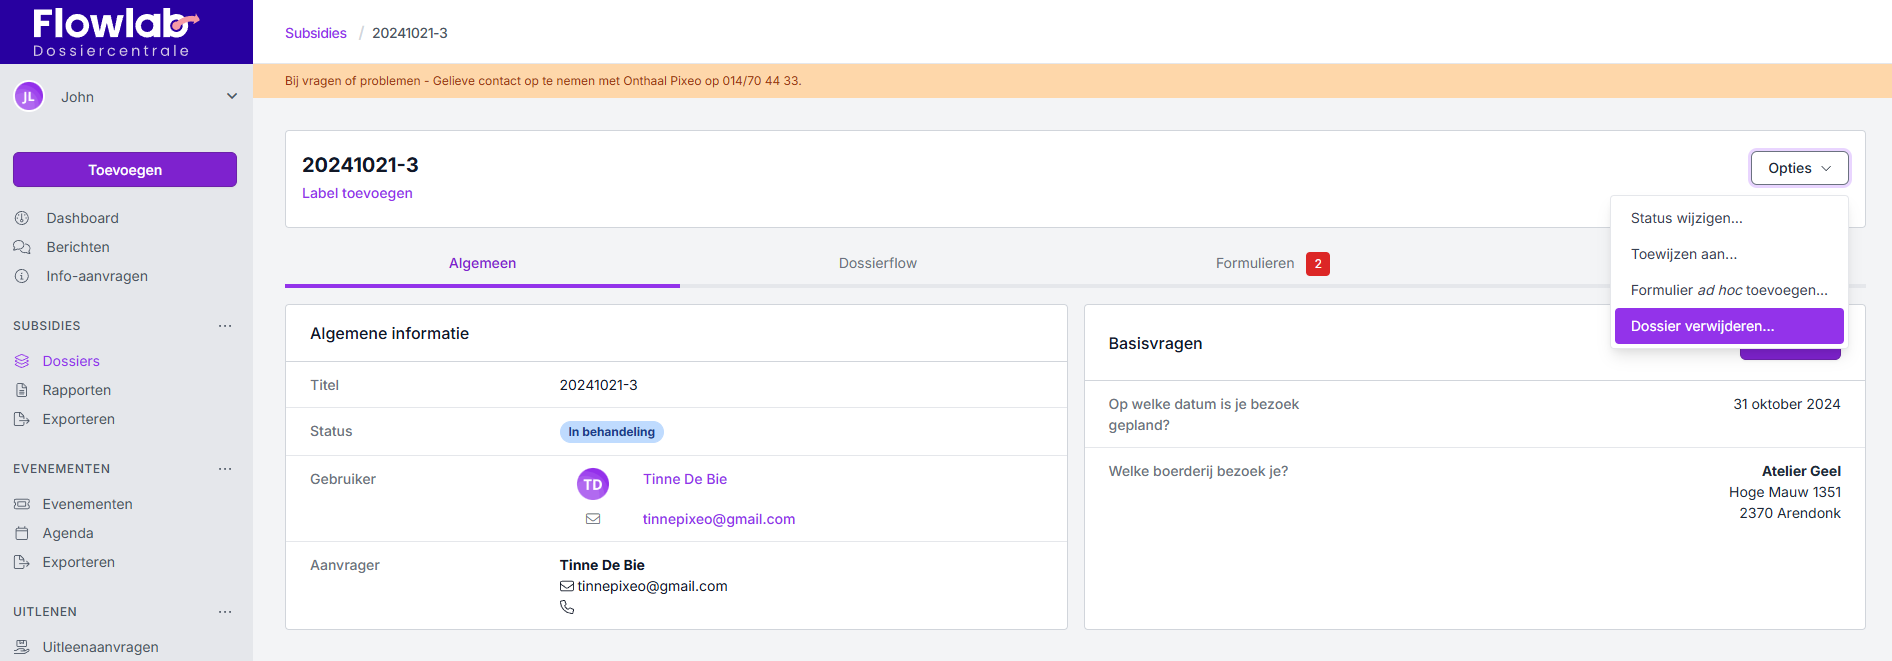
Task: Open the Evenementen section three-dot menu
Action: coord(225,469)
